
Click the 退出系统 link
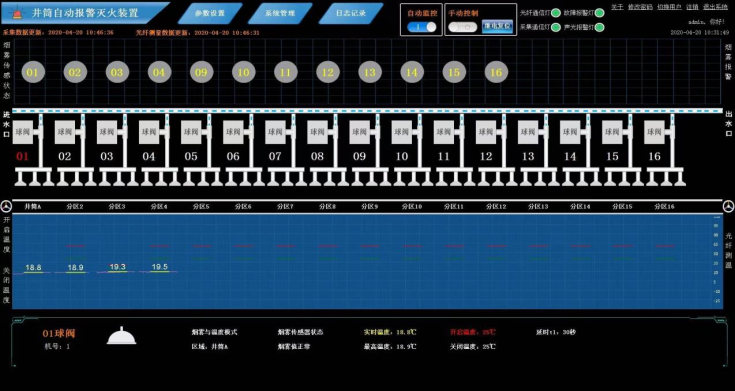click(715, 7)
